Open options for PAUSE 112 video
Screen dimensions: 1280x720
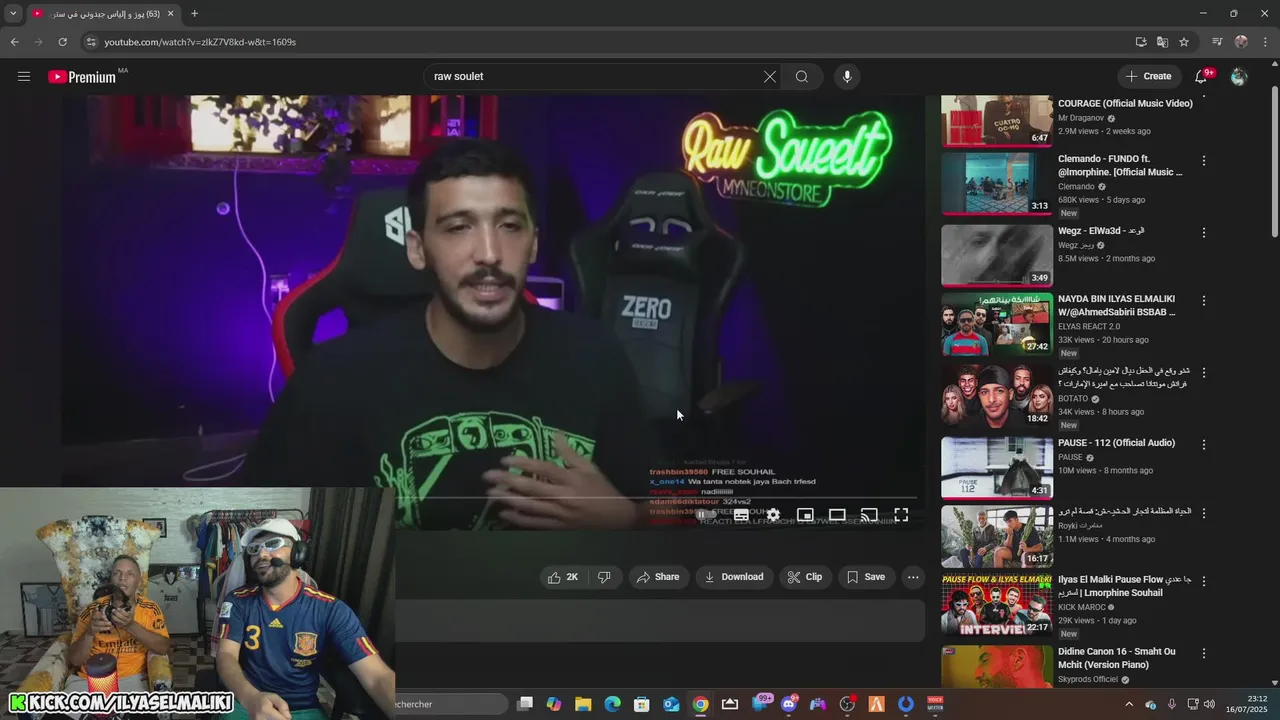pyautogui.click(x=1204, y=444)
